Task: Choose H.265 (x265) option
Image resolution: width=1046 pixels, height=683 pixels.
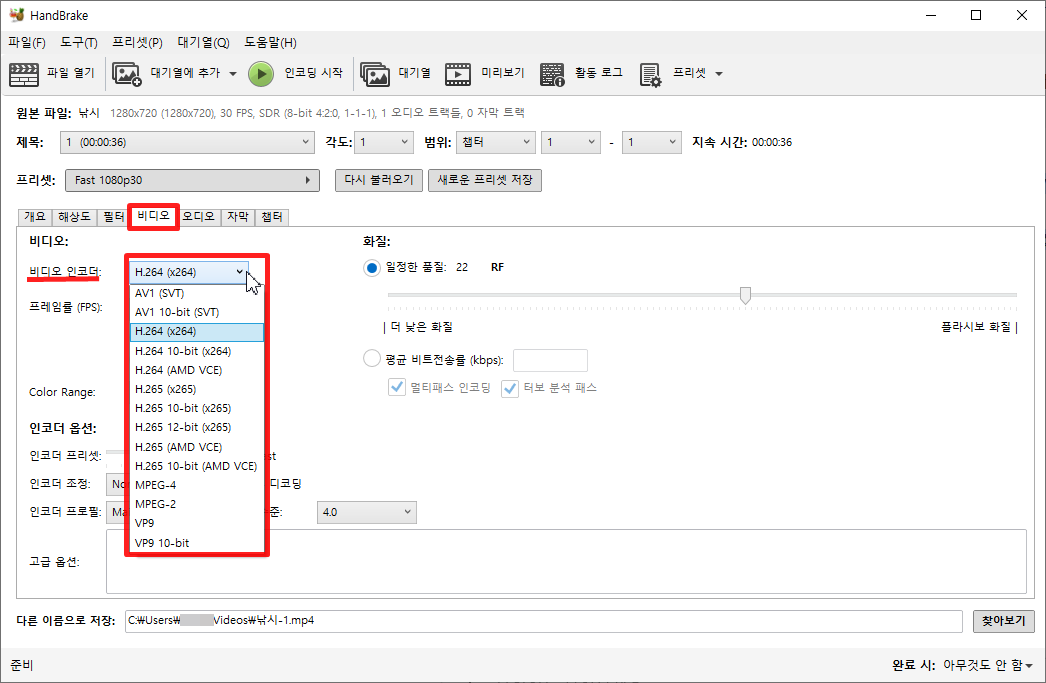Action: coord(197,389)
